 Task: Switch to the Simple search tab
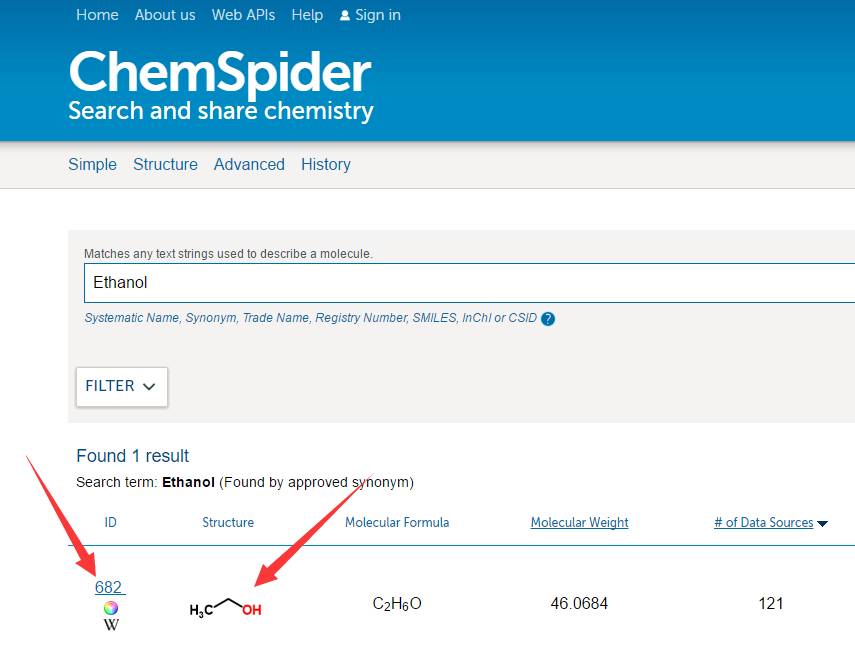pyautogui.click(x=92, y=164)
